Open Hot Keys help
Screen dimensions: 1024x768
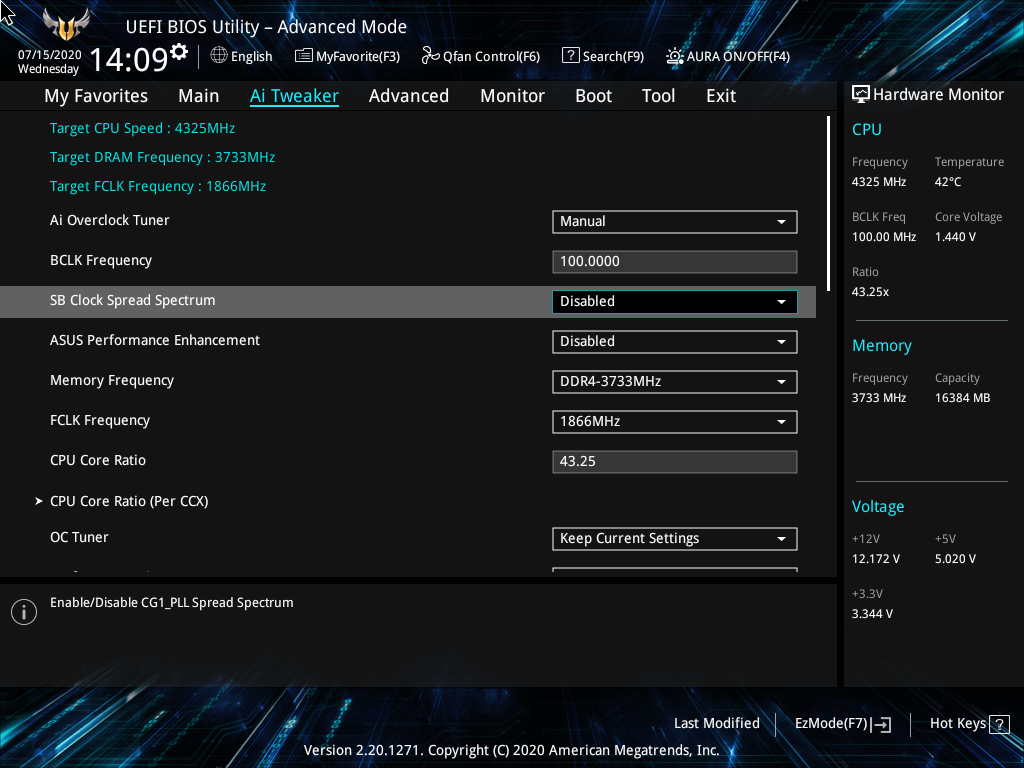click(x=969, y=724)
